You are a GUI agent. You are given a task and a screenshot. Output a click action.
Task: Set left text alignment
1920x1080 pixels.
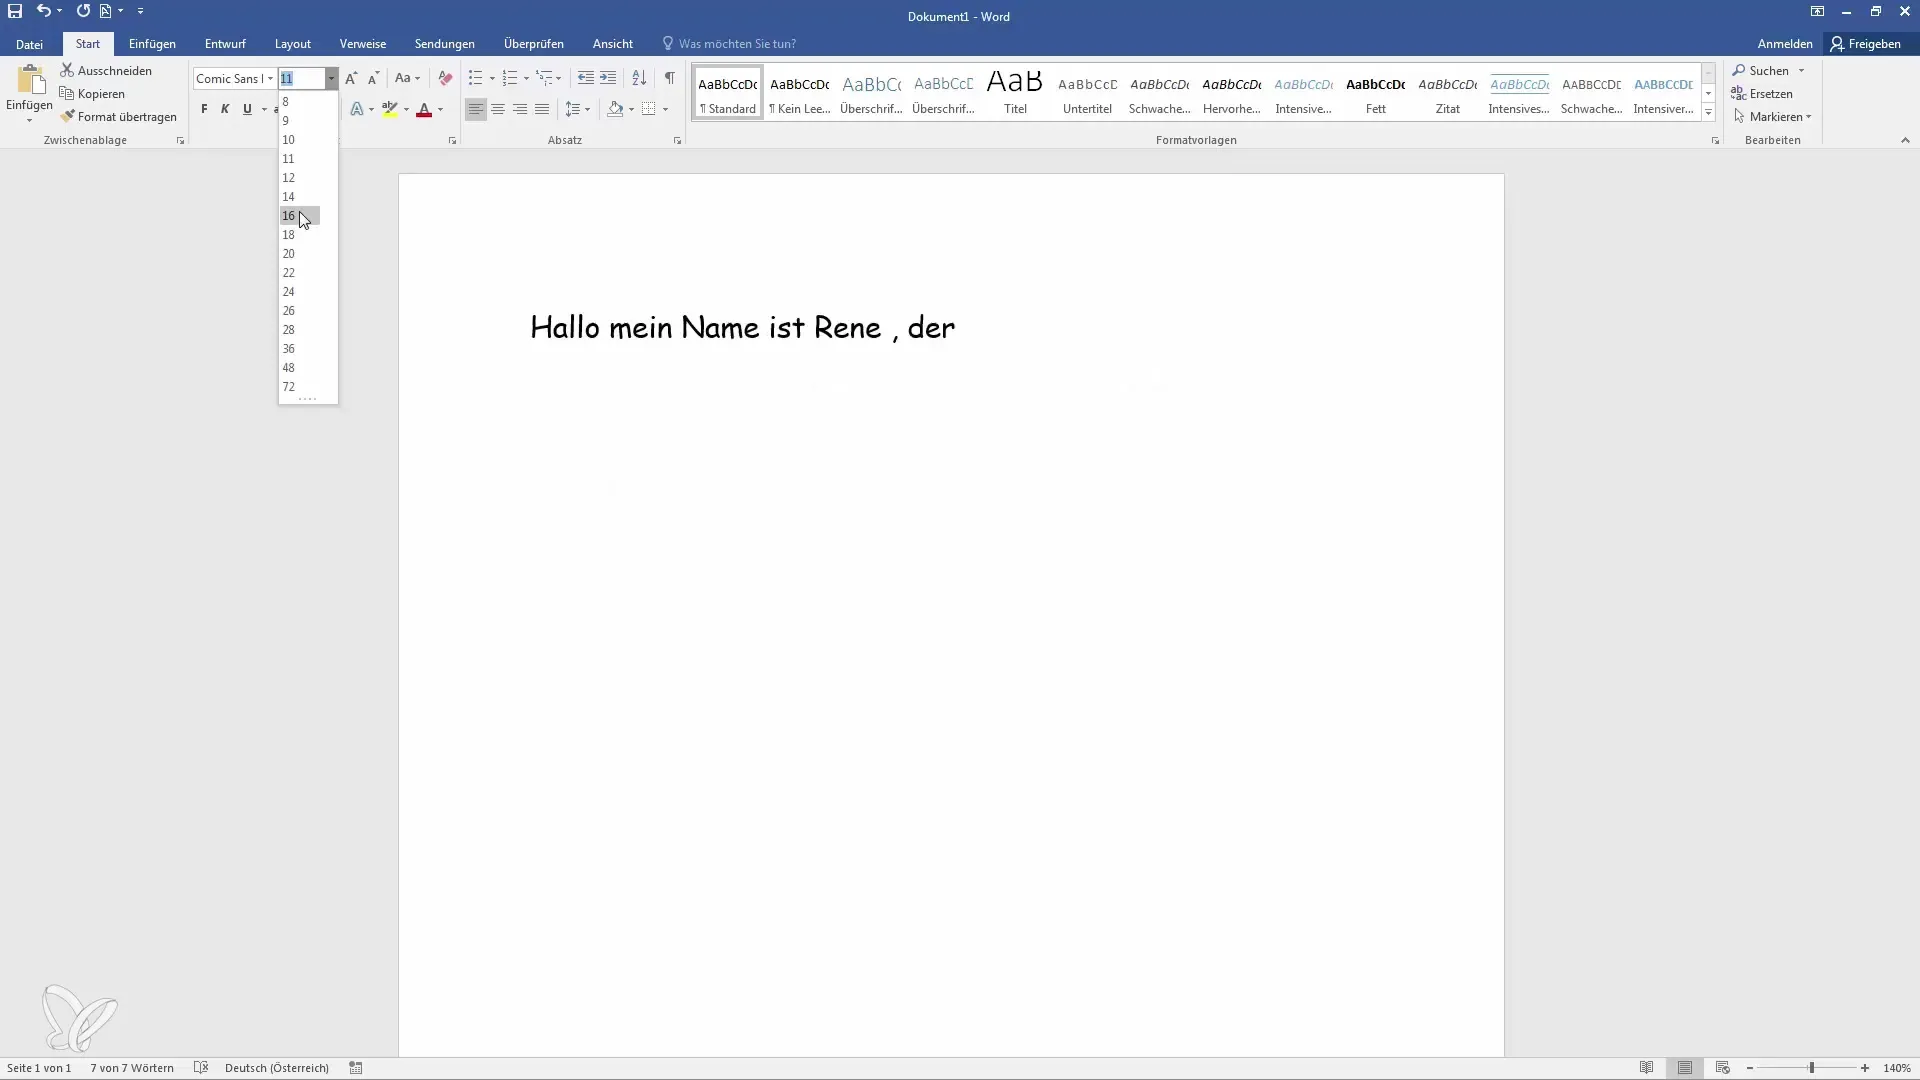coord(476,109)
